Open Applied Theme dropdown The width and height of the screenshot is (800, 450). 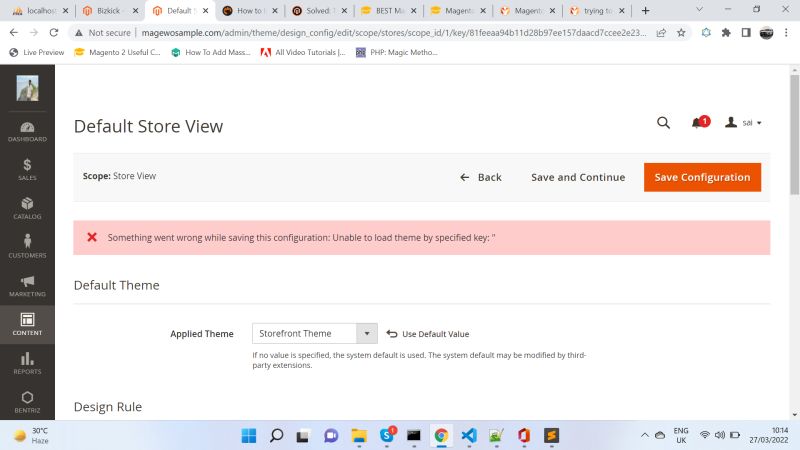(315, 334)
